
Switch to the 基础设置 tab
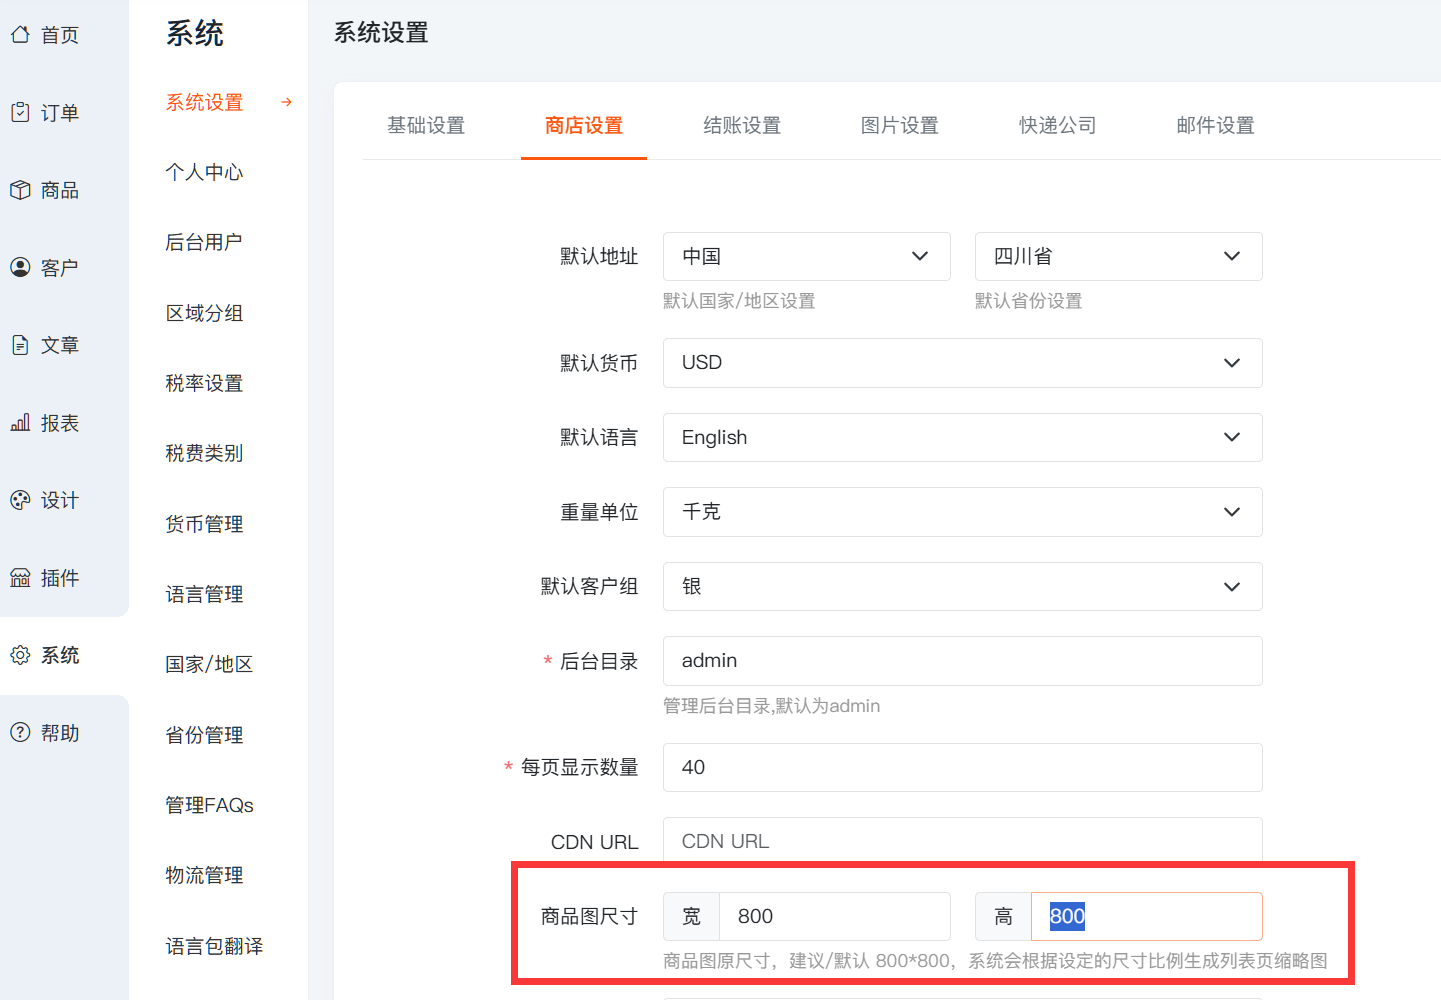click(x=426, y=126)
